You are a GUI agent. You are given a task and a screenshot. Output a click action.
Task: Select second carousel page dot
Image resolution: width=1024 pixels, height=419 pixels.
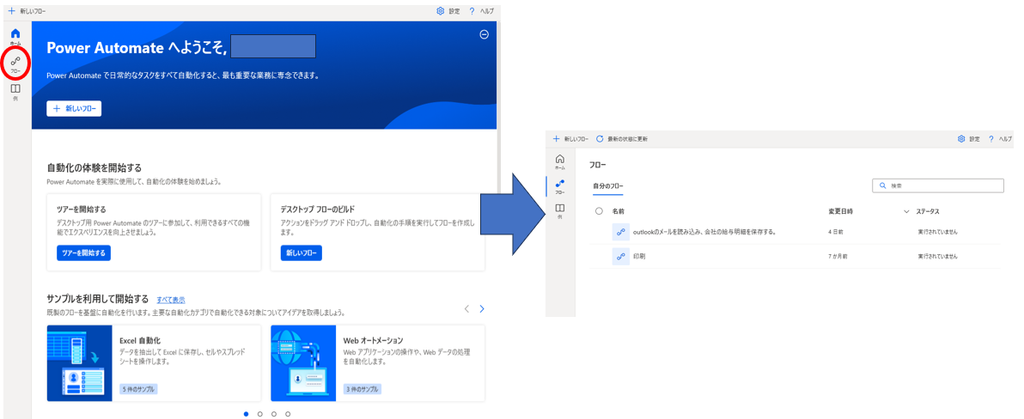tap(260, 413)
